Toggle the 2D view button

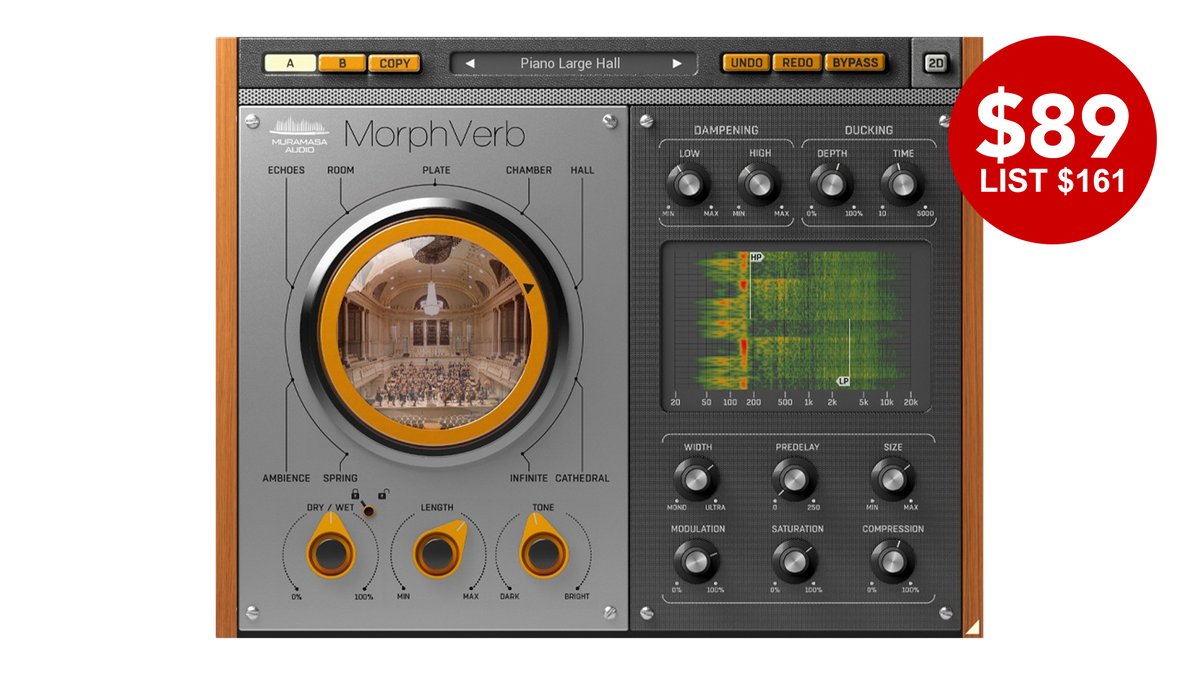pyautogui.click(x=936, y=63)
